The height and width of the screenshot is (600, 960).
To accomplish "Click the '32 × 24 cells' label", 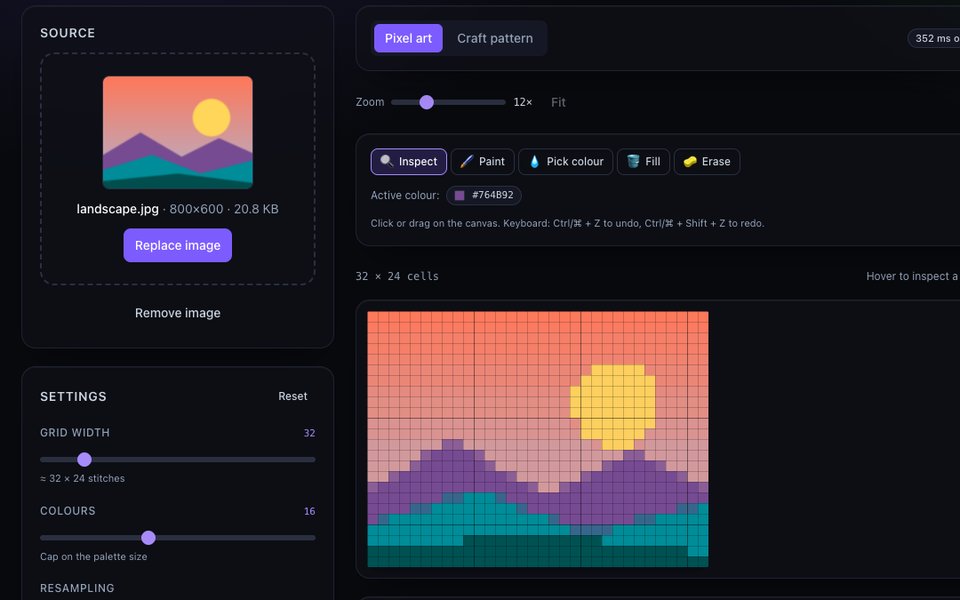I will coord(397,276).
